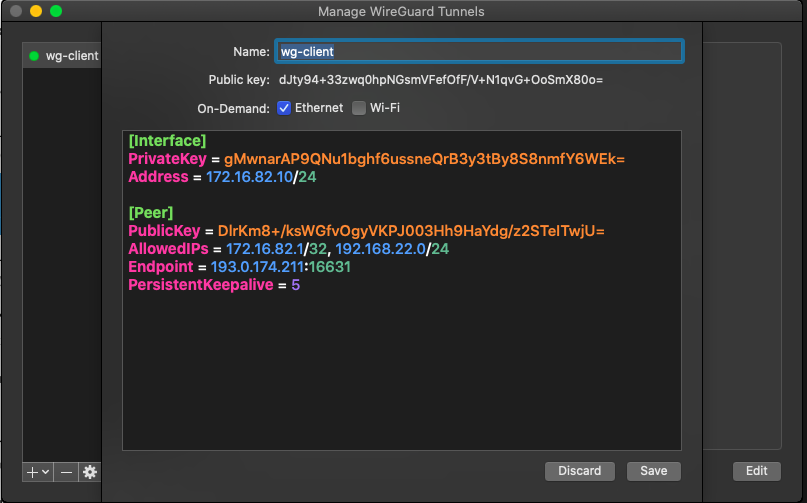Close the window with the red button

point(16,11)
